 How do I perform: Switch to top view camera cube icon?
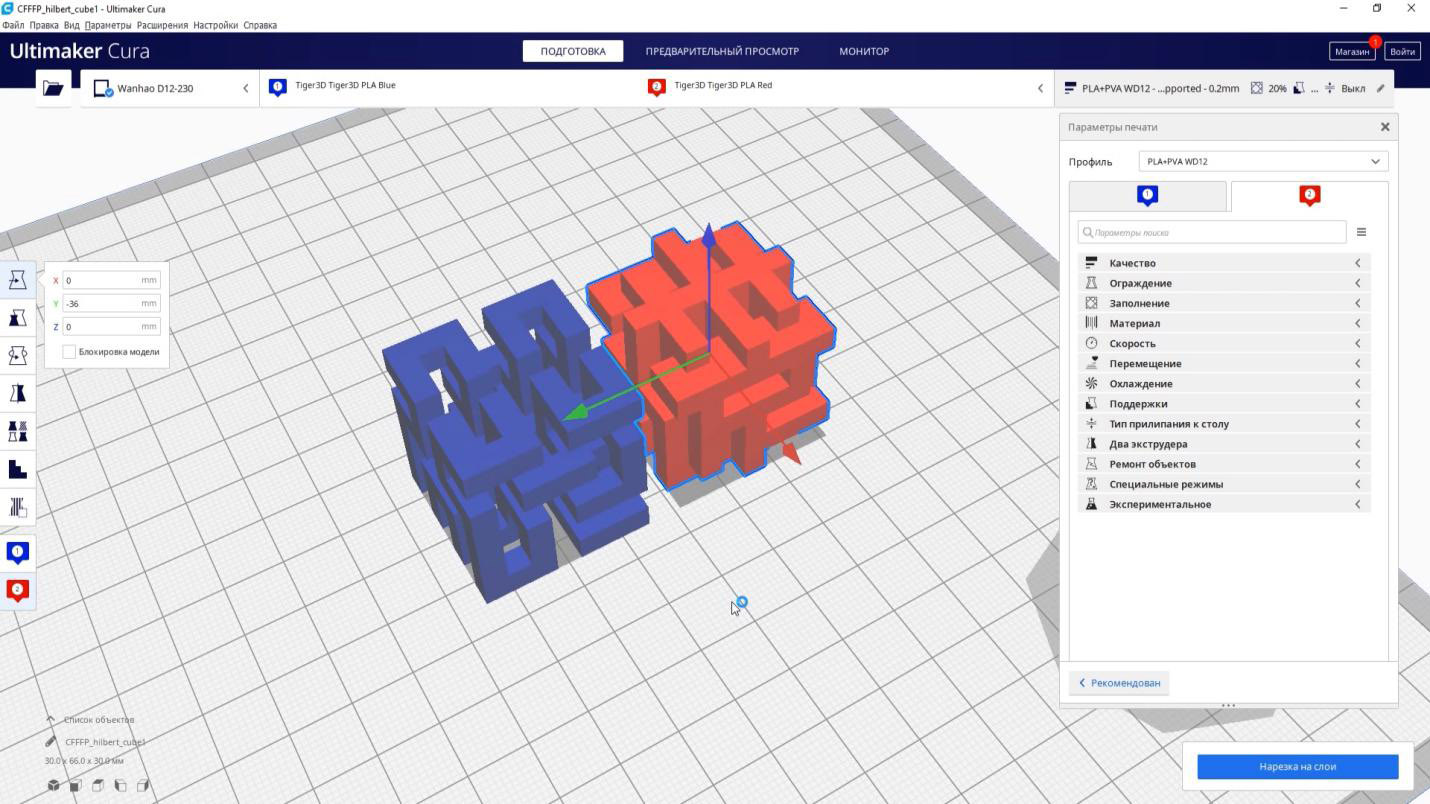click(98, 786)
